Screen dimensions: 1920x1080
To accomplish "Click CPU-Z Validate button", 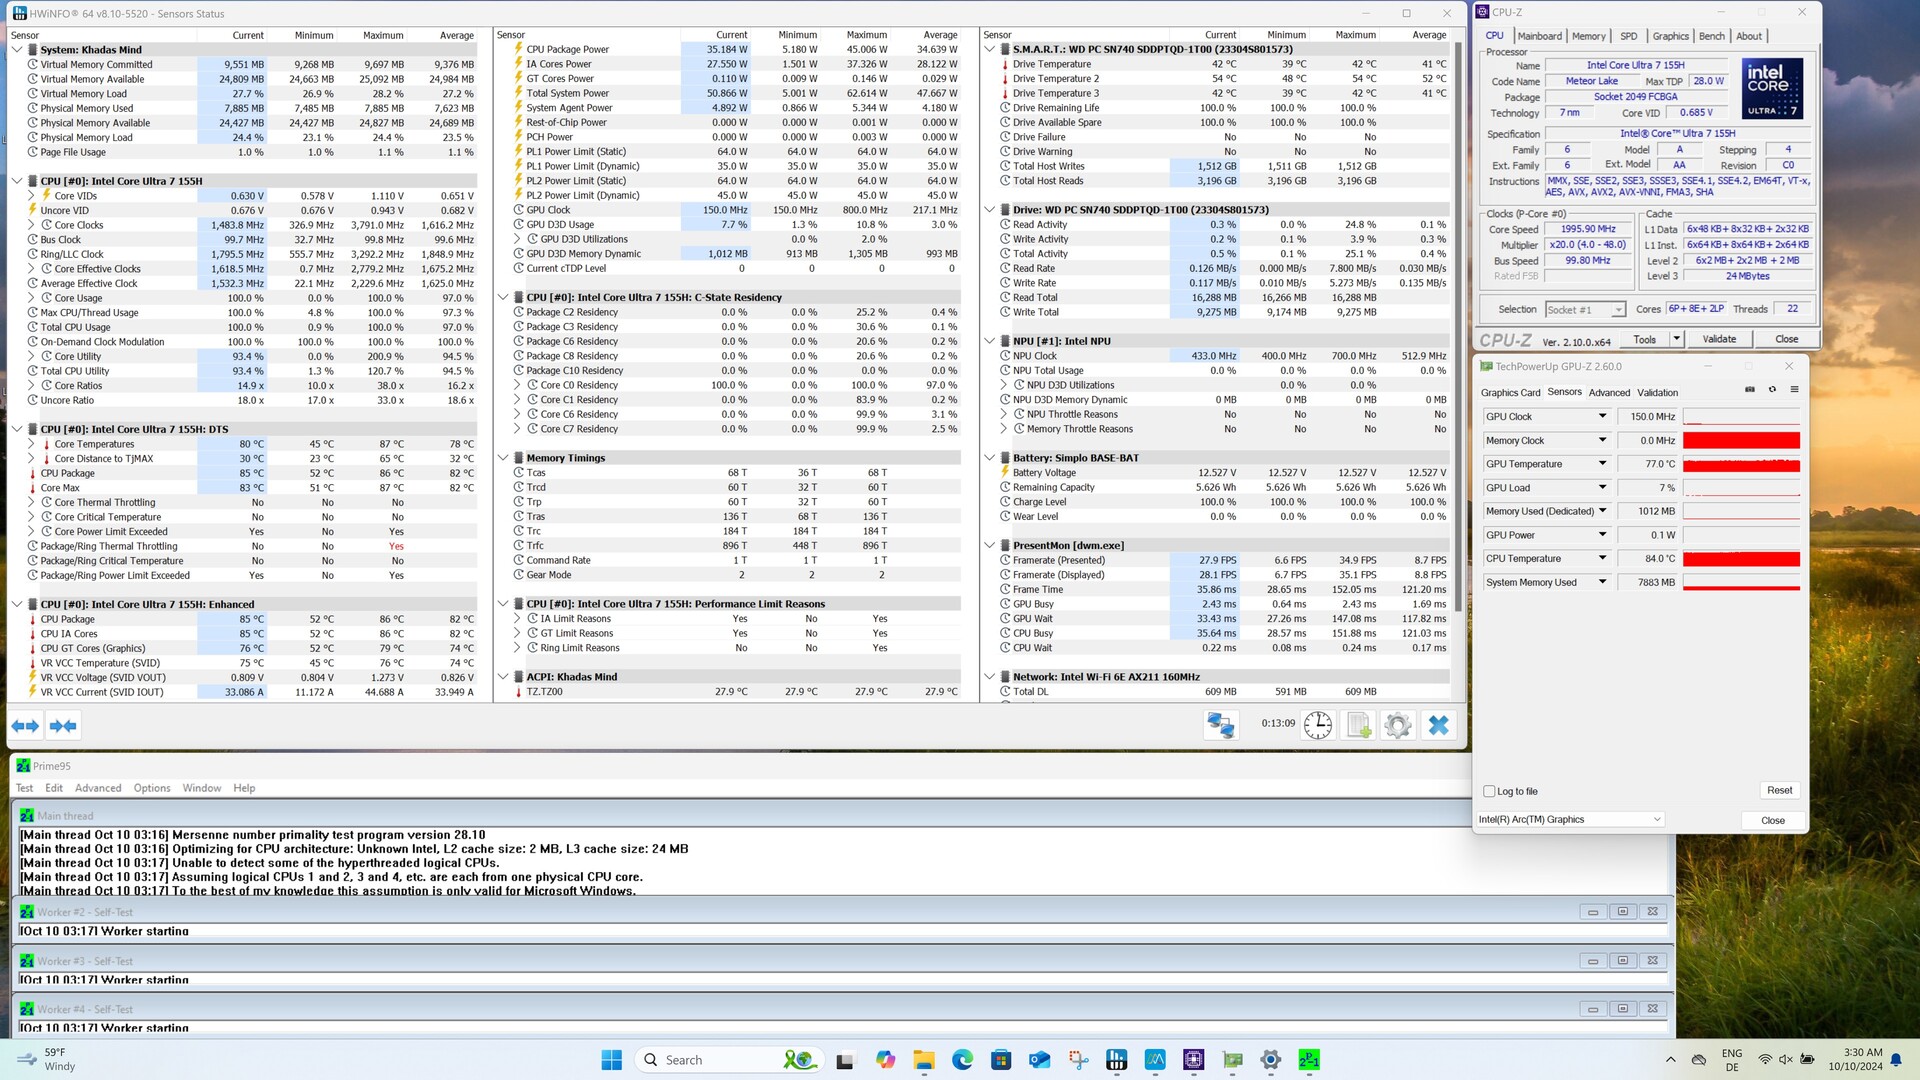I will (1719, 339).
